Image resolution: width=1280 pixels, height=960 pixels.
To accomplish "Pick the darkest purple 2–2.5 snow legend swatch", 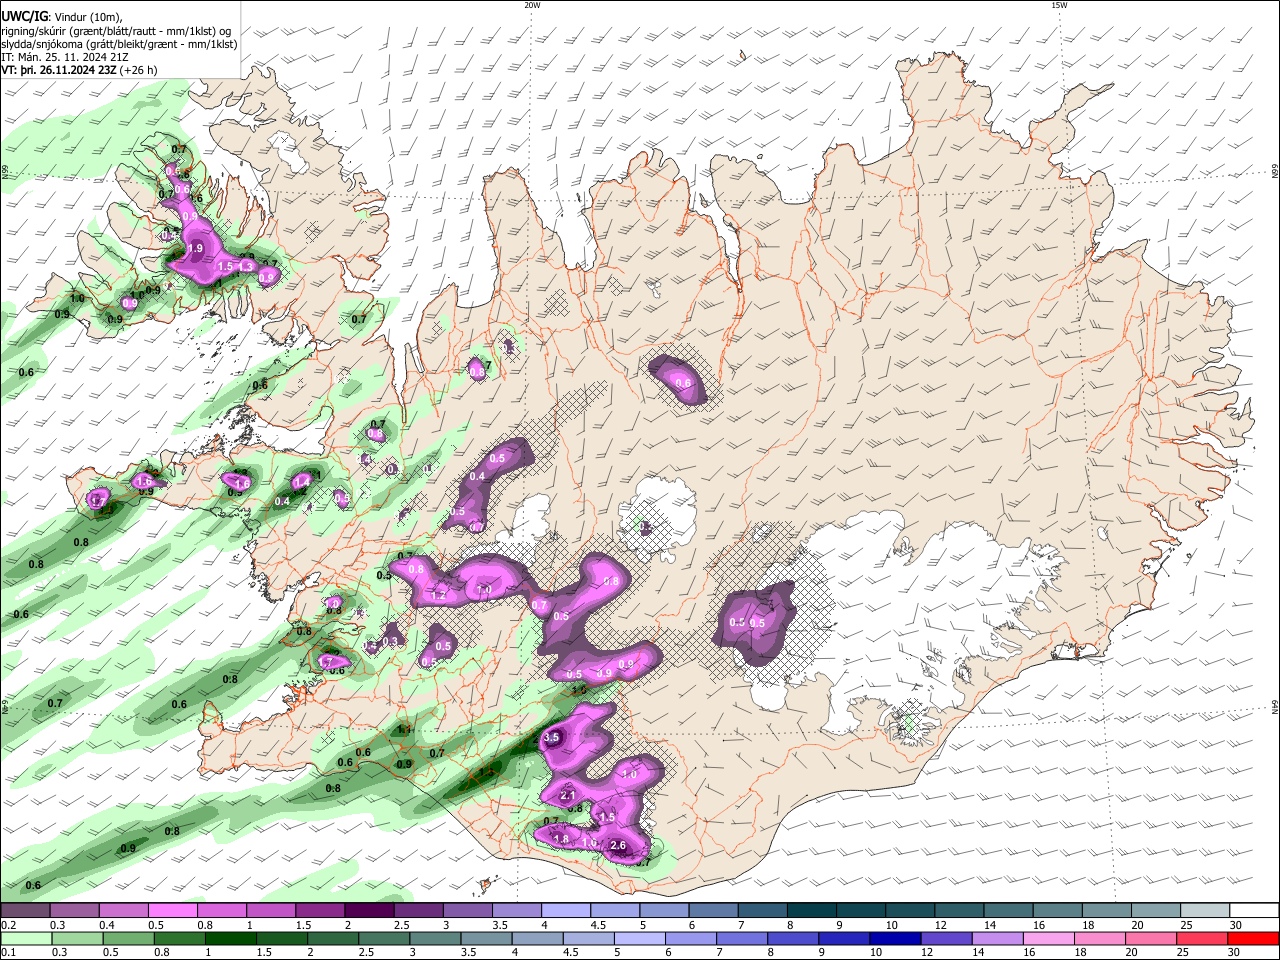I will pyautogui.click(x=368, y=911).
